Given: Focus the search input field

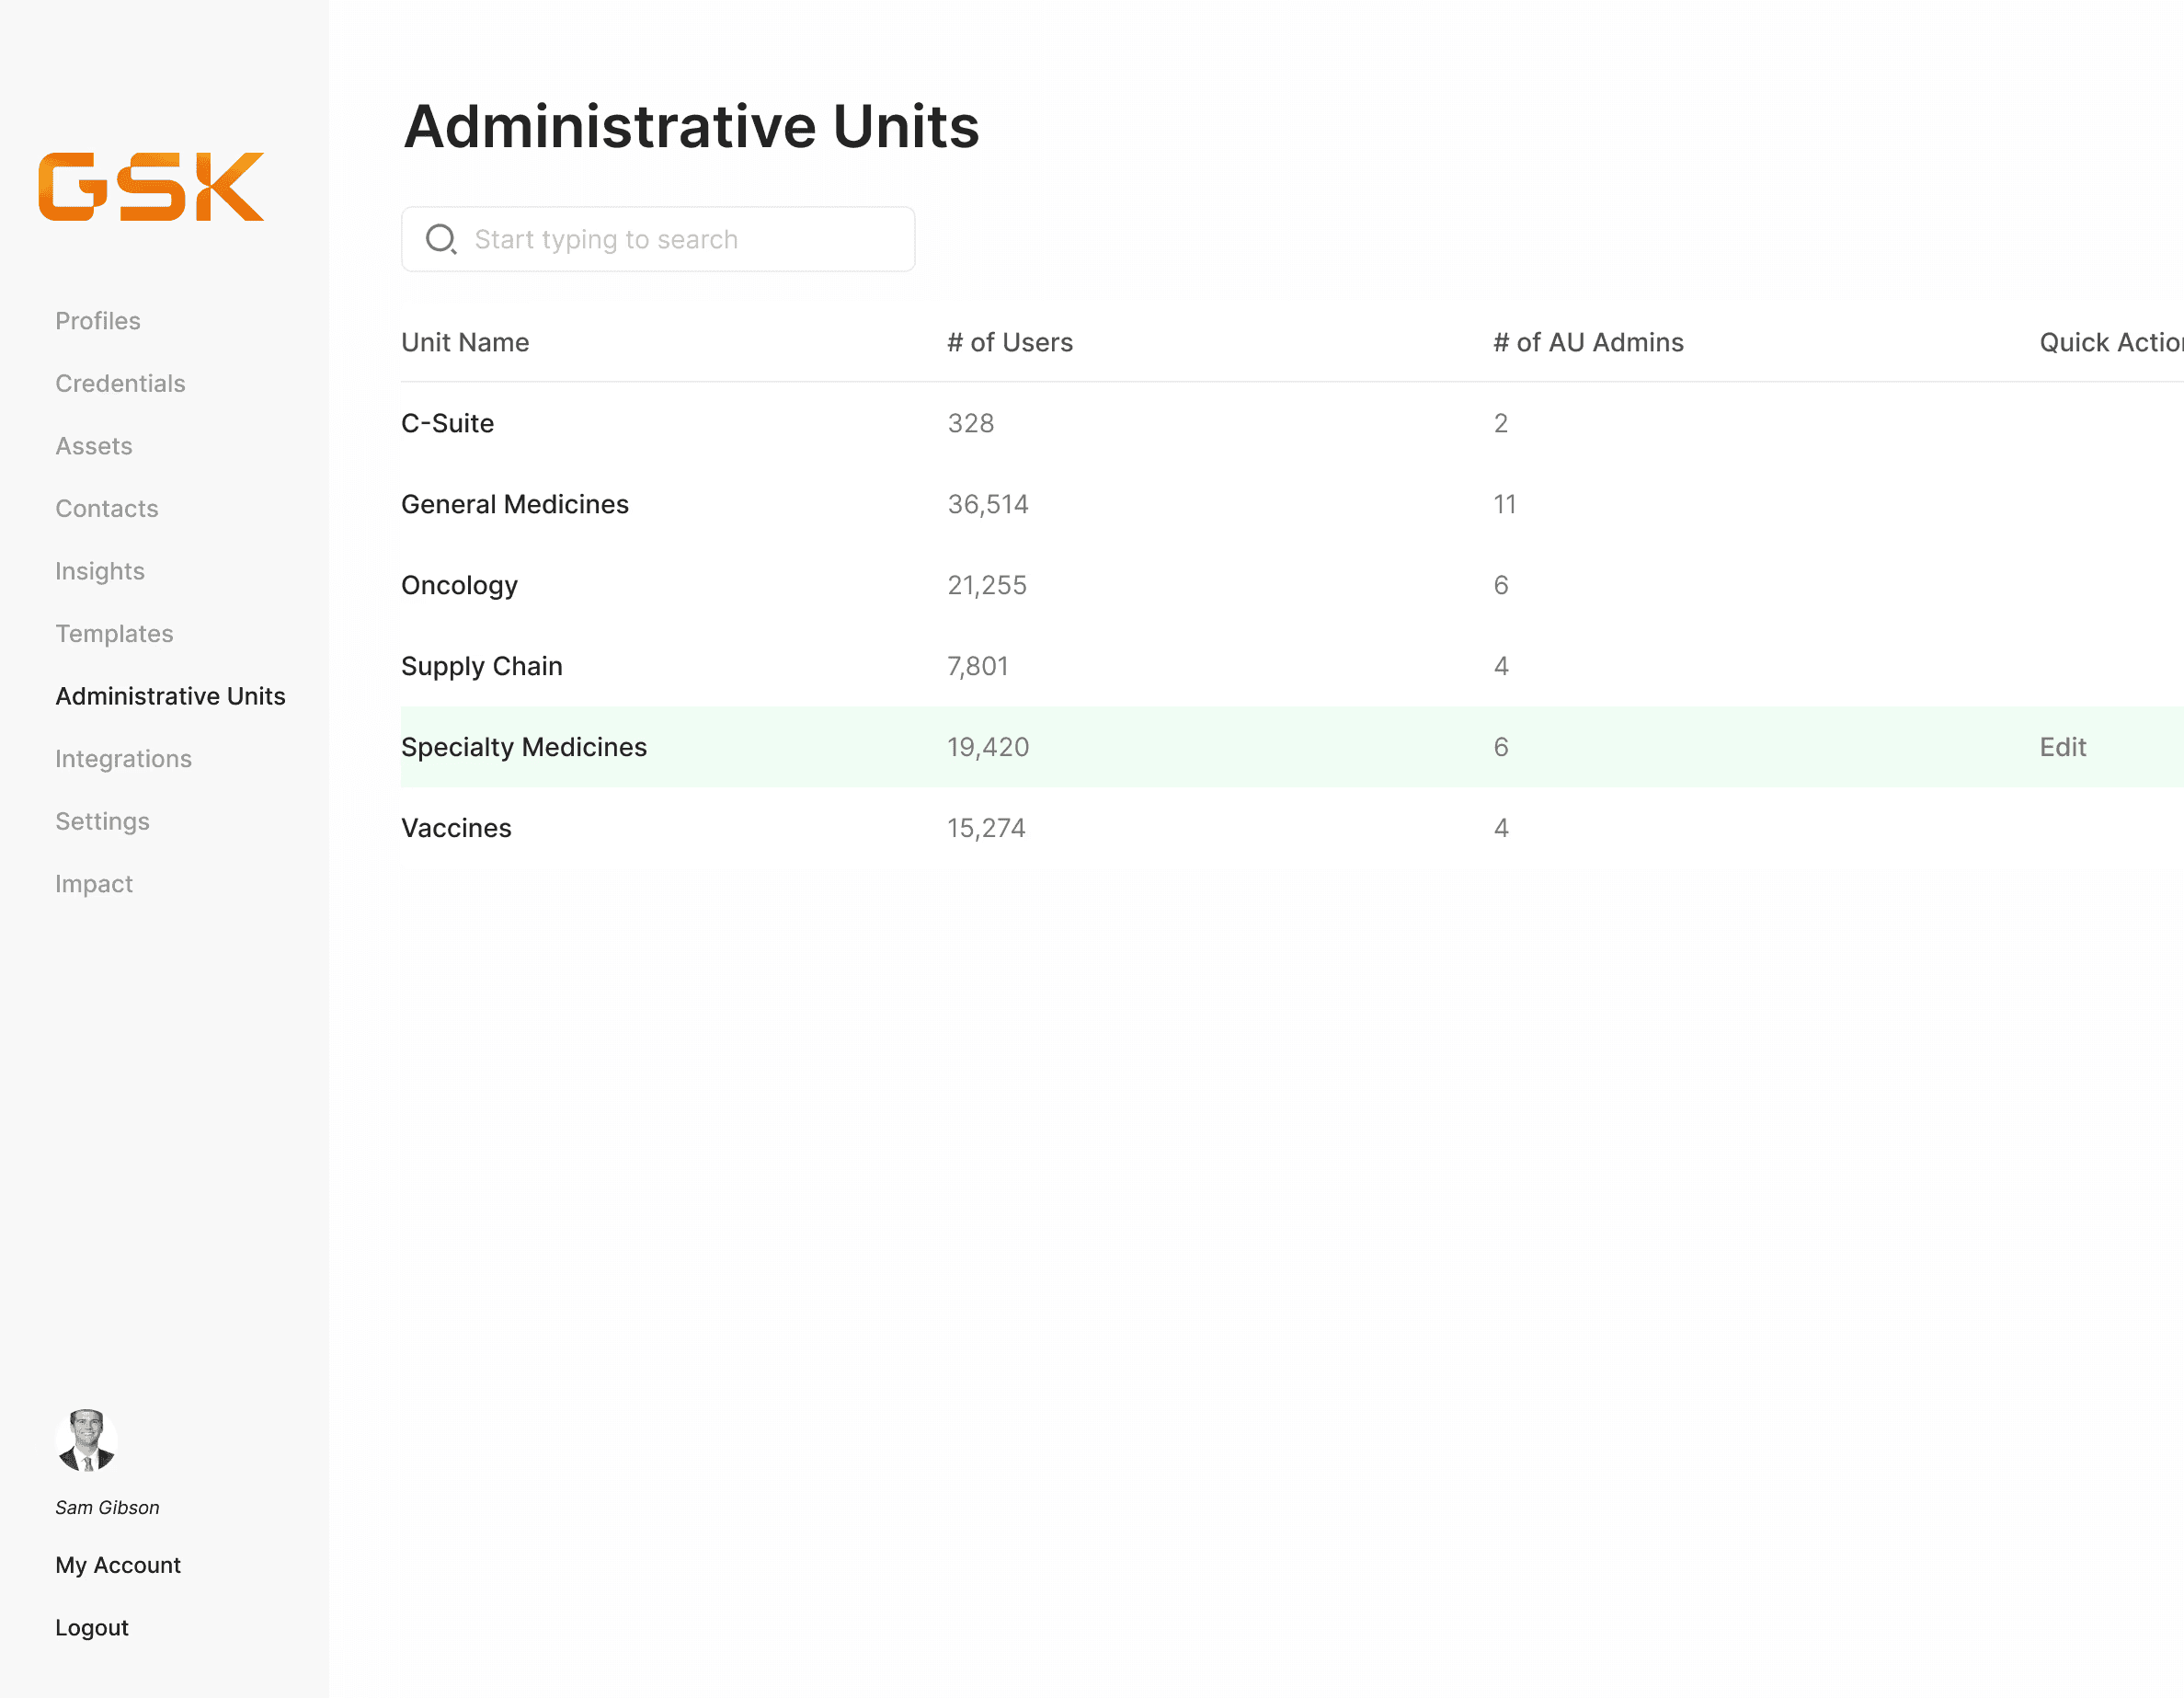Looking at the screenshot, I should point(658,239).
